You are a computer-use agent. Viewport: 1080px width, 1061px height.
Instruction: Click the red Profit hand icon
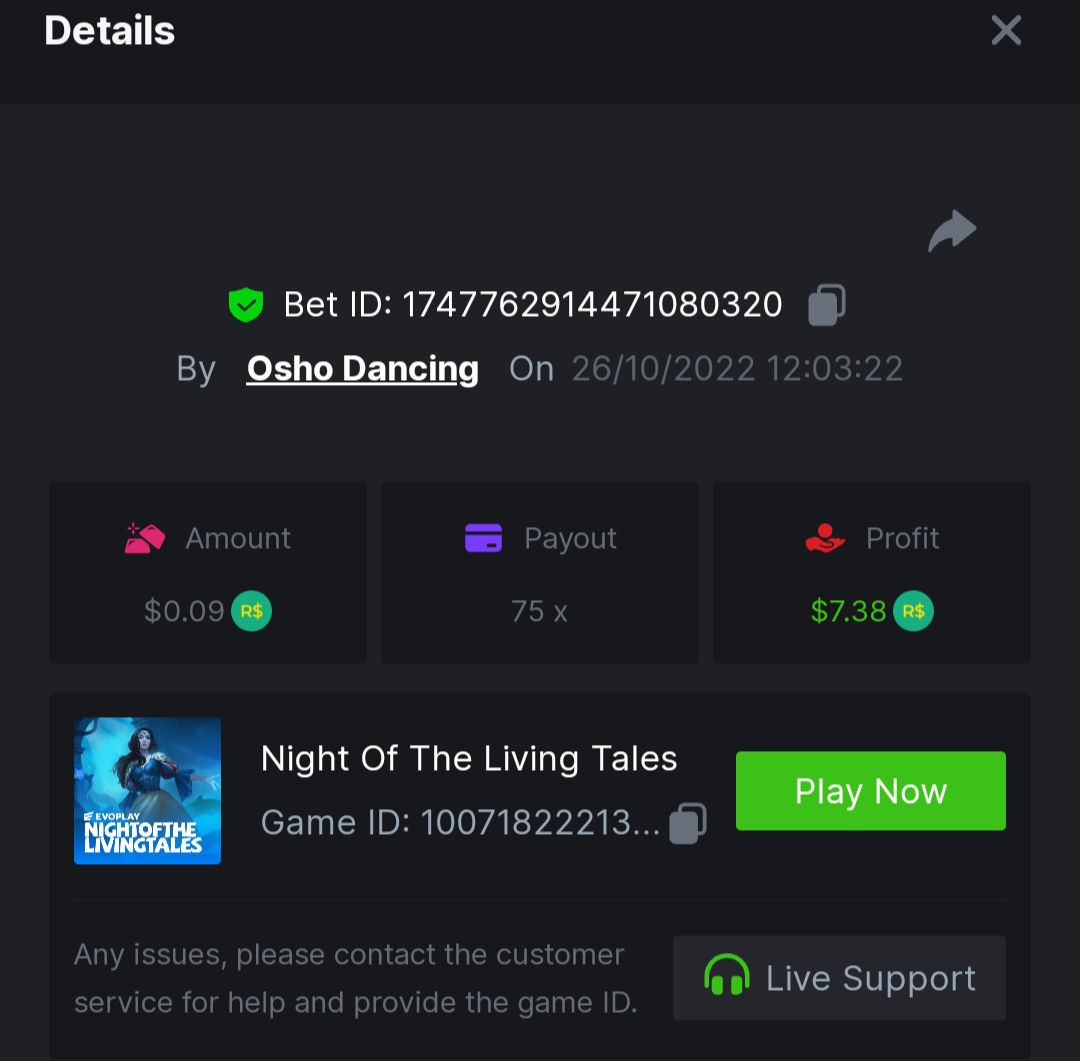click(825, 538)
